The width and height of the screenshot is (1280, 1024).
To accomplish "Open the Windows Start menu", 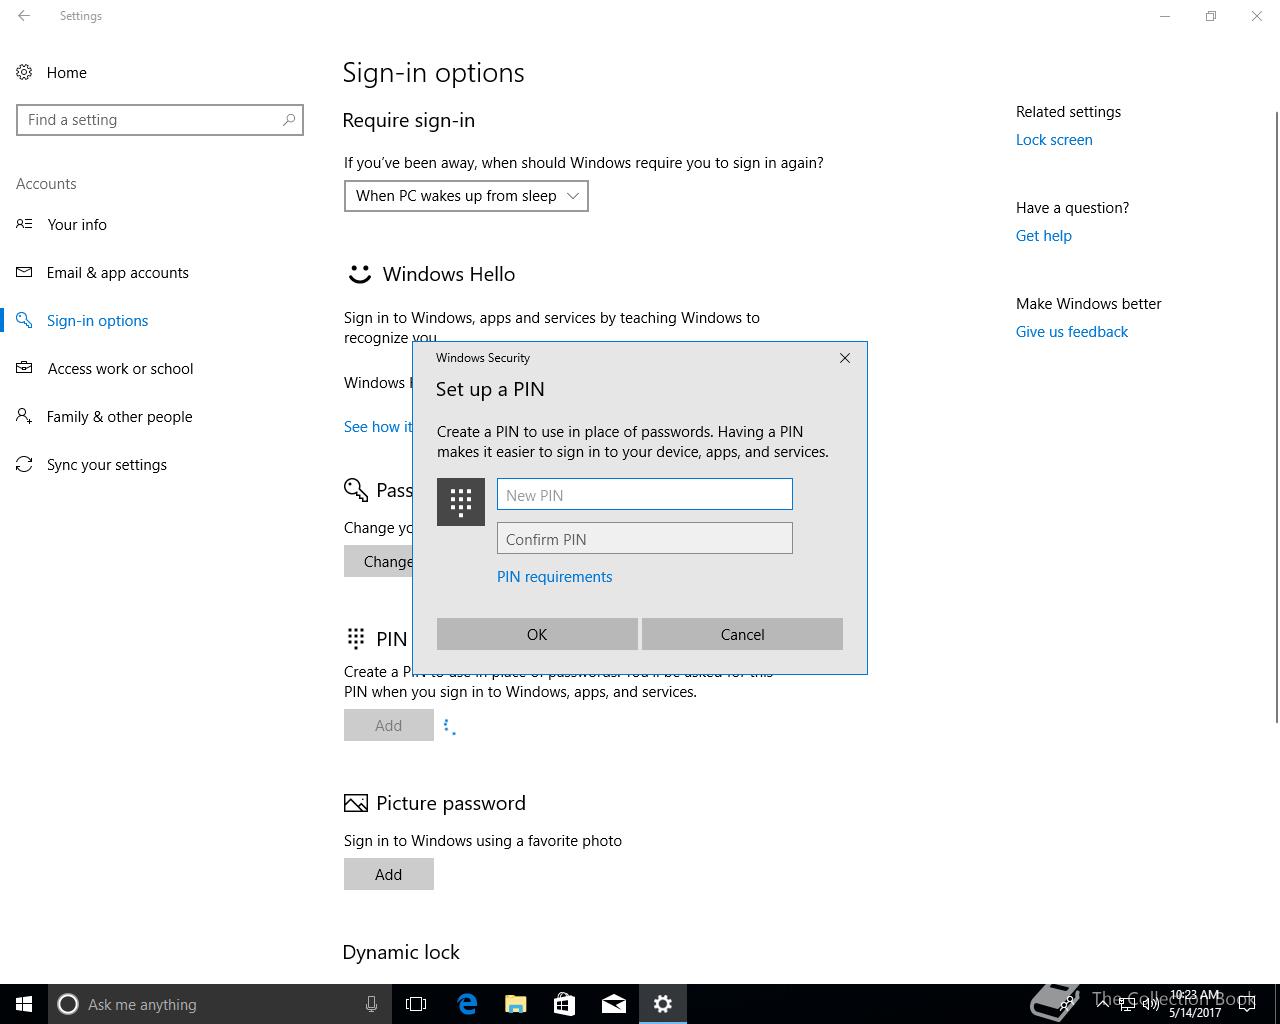I will point(24,1004).
